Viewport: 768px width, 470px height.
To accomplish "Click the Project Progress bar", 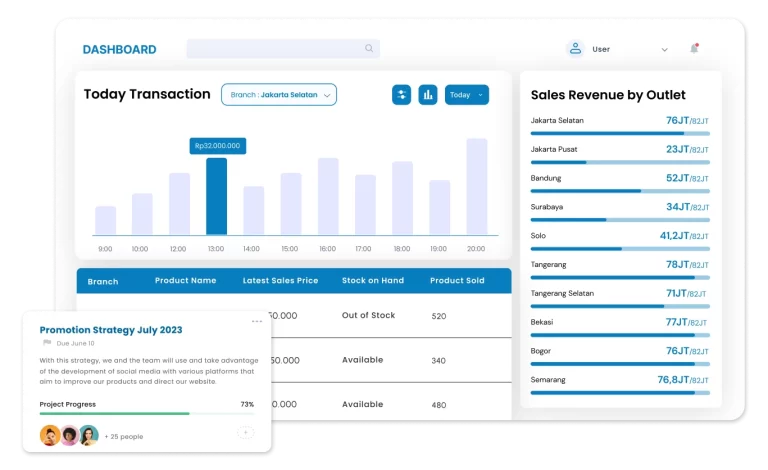I will 146,413.
